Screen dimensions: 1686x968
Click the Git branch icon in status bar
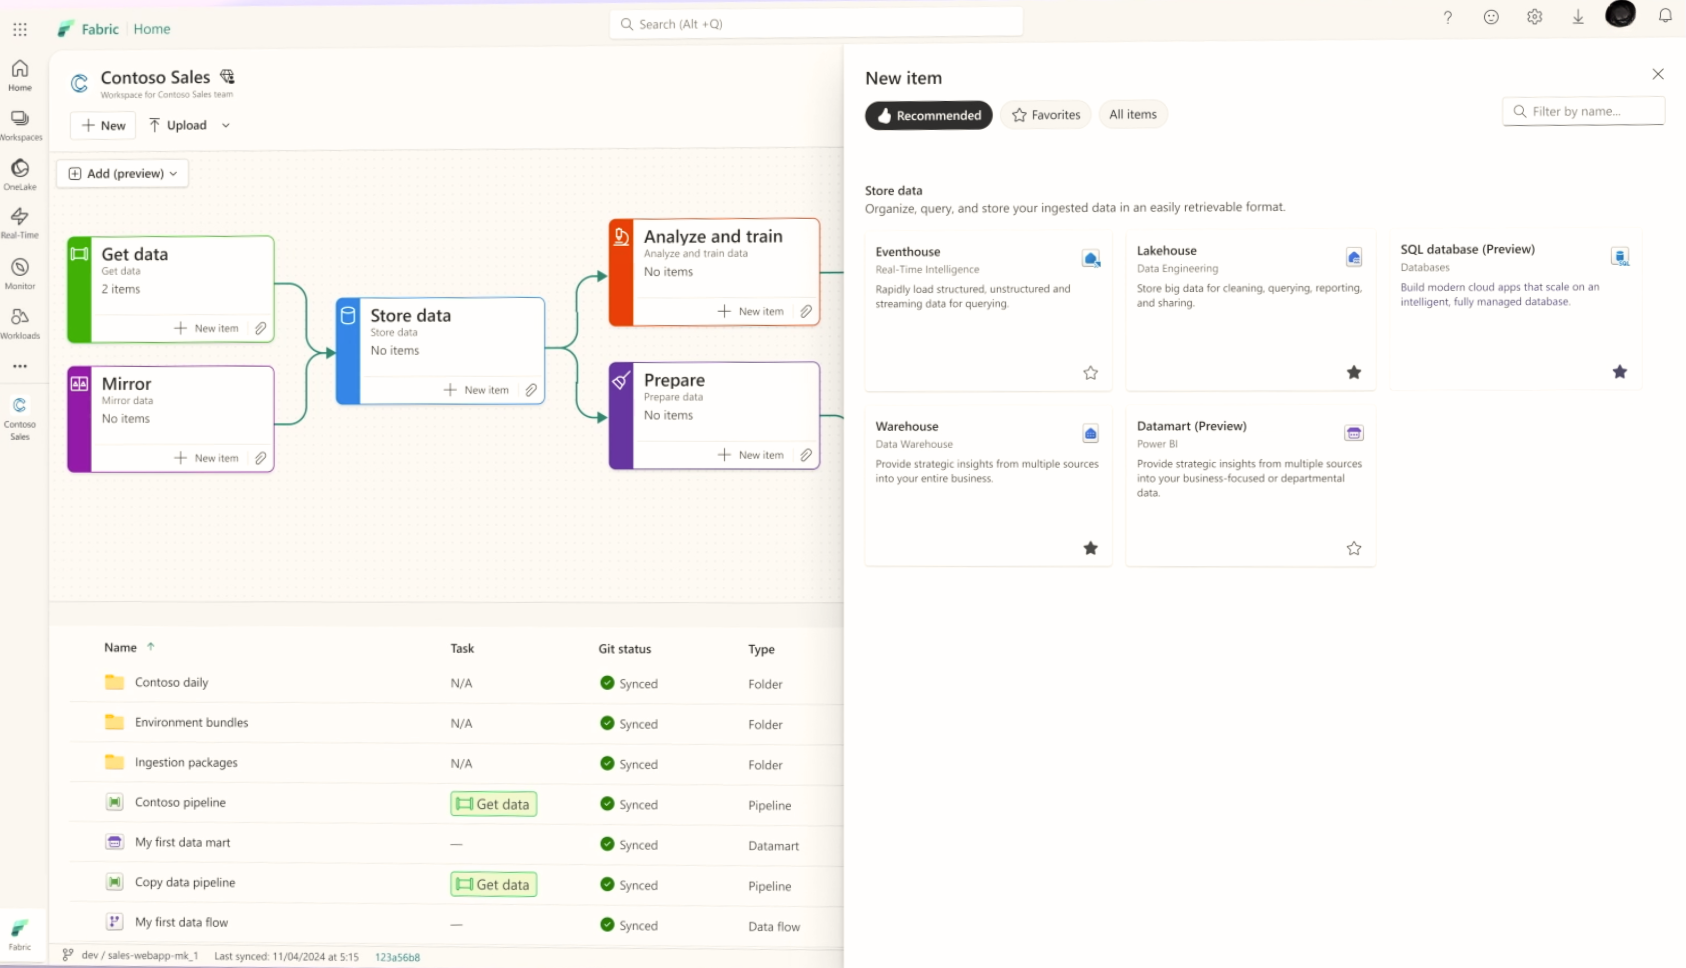pos(68,955)
